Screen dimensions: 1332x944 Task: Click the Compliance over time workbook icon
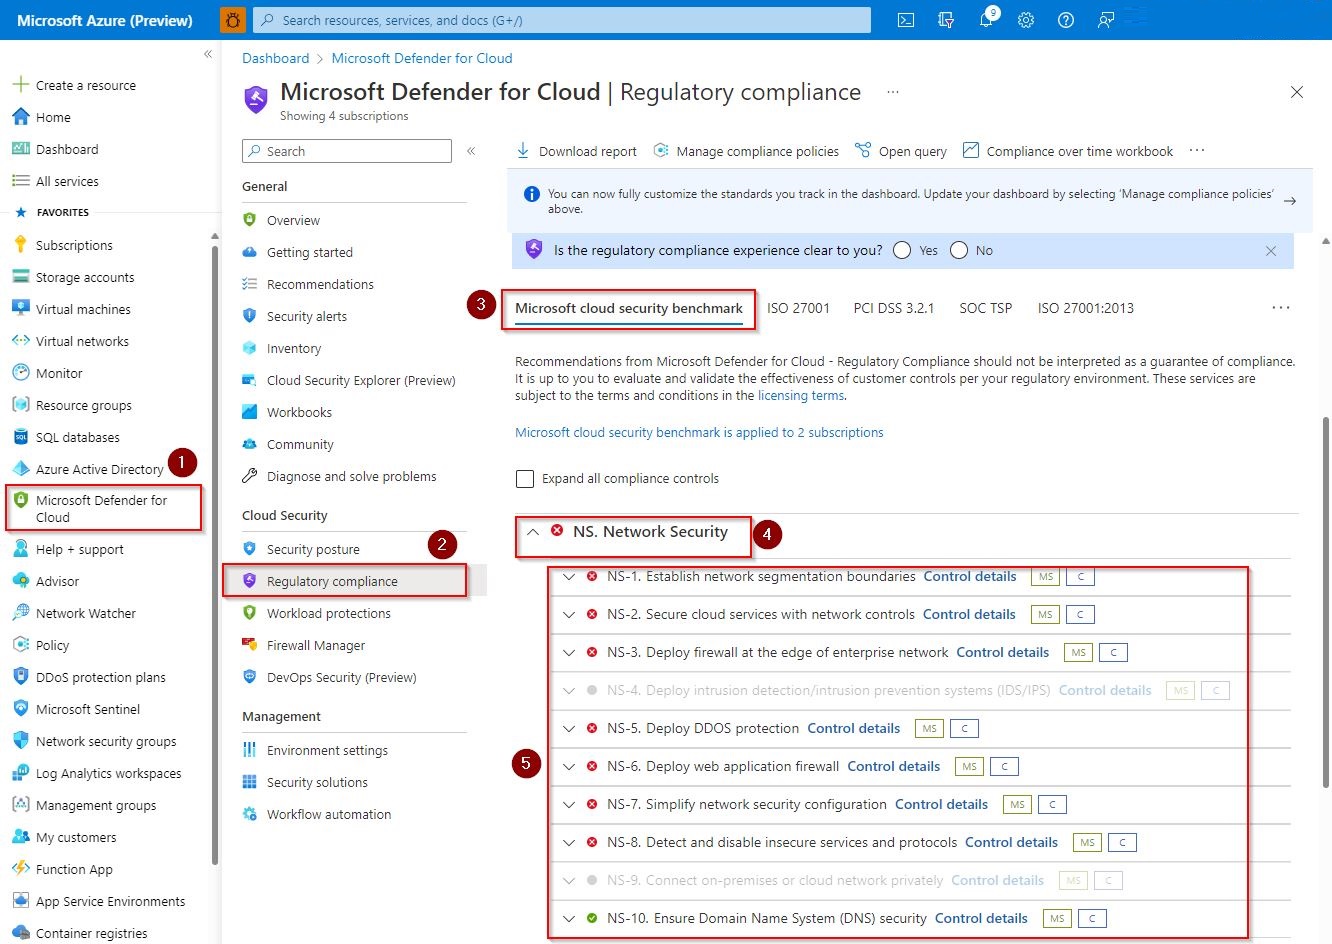pos(970,151)
